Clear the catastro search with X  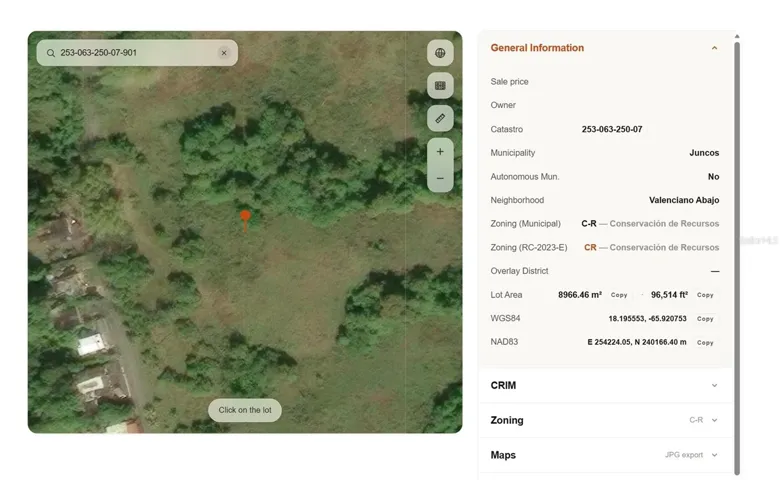coord(224,53)
